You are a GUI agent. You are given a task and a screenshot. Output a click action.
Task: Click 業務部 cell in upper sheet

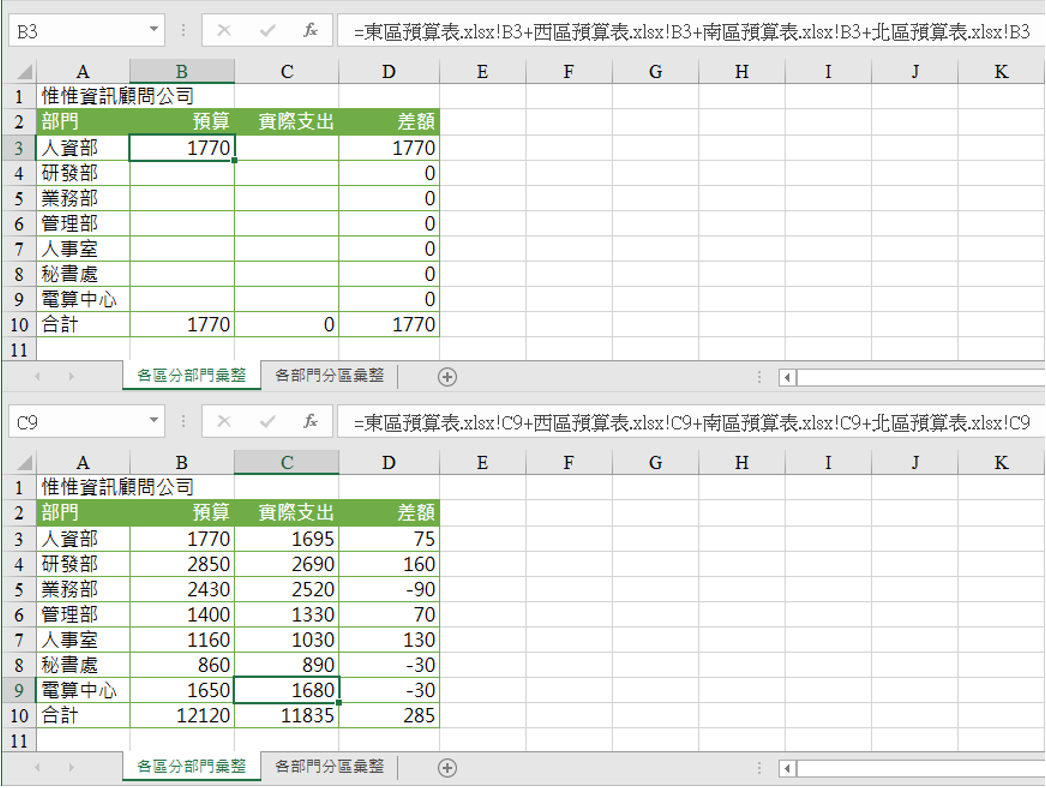tap(83, 198)
